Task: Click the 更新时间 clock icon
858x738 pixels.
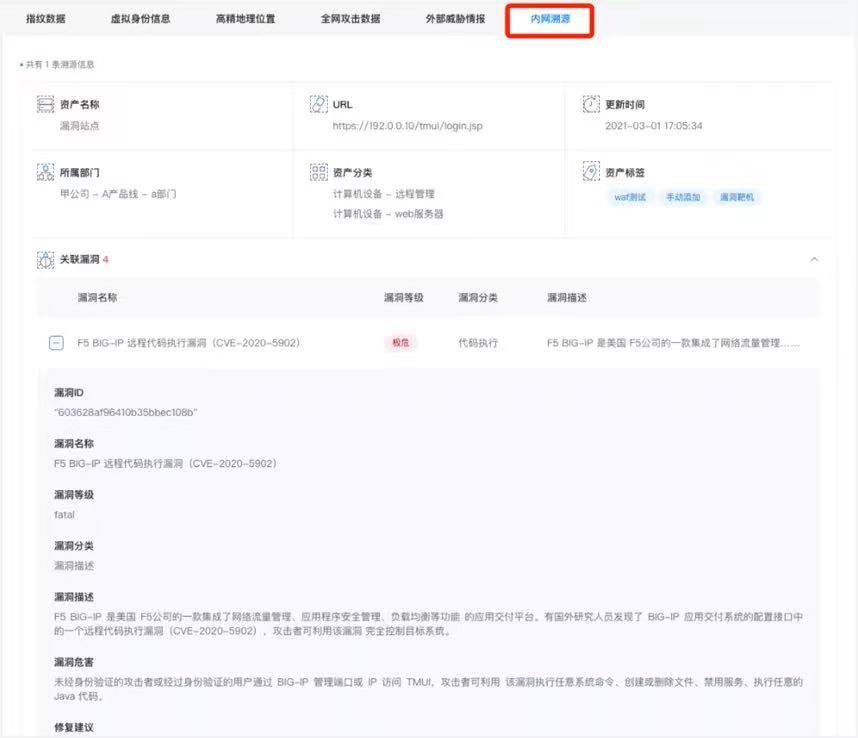Action: 591,104
